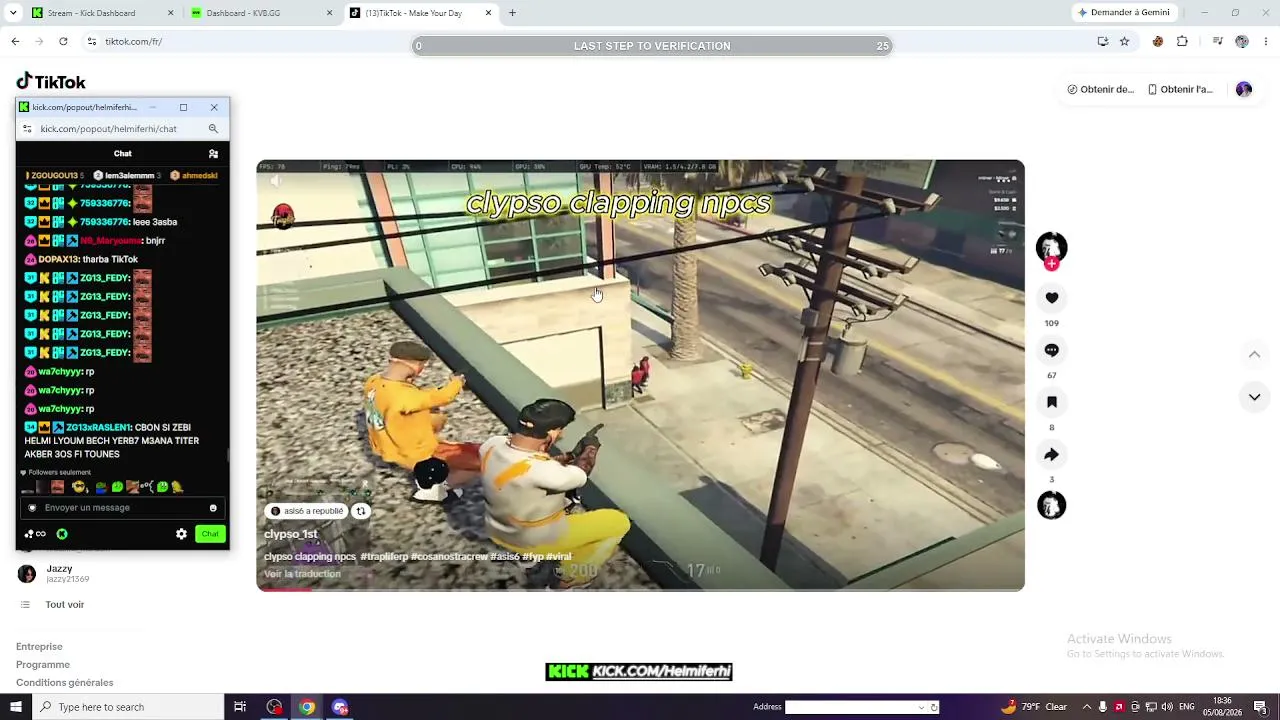Switch to the Stream - Kick Dashboard tab
The image size is (1280, 720).
coord(102,13)
